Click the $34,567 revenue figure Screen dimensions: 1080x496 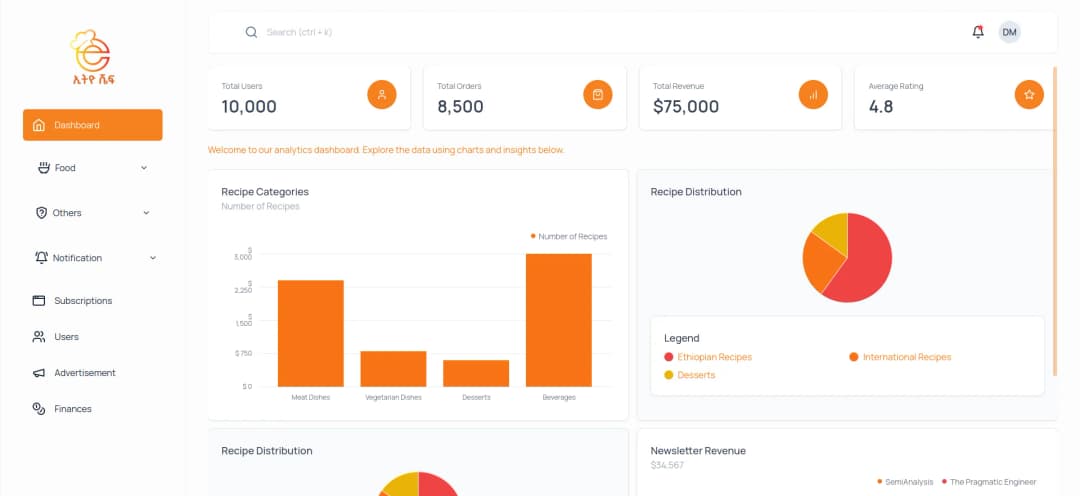tap(667, 466)
